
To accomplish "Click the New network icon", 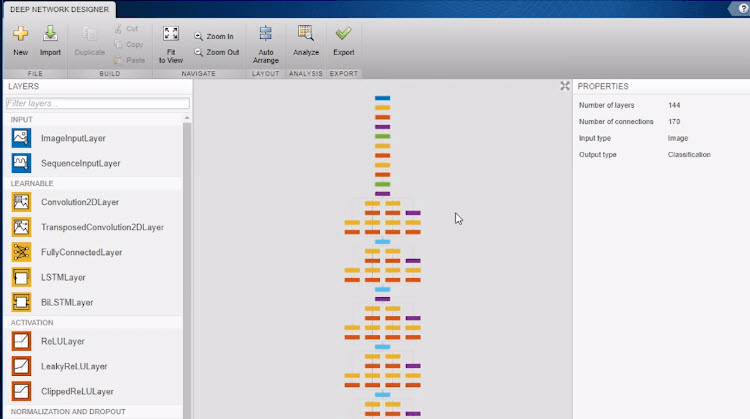I will (21, 34).
